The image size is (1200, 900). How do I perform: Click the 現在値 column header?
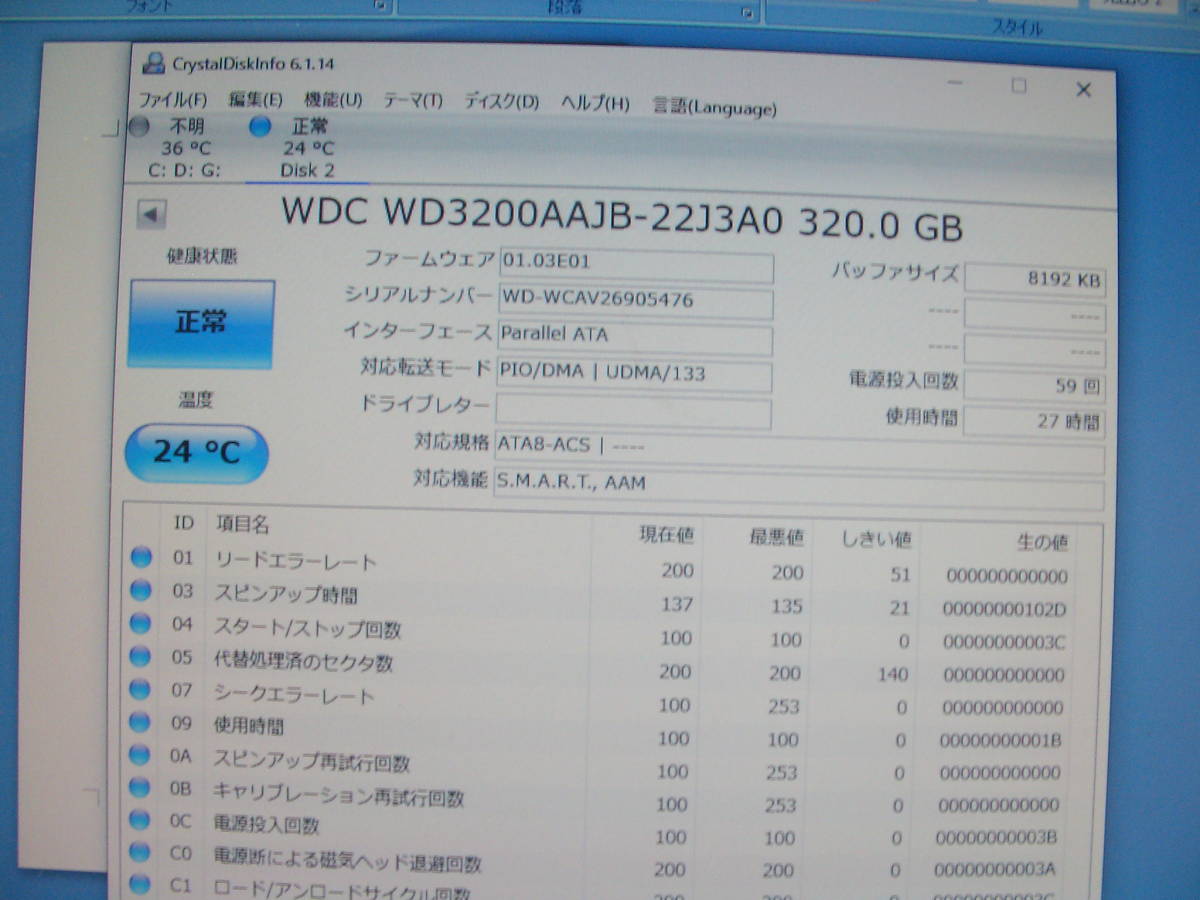[665, 534]
